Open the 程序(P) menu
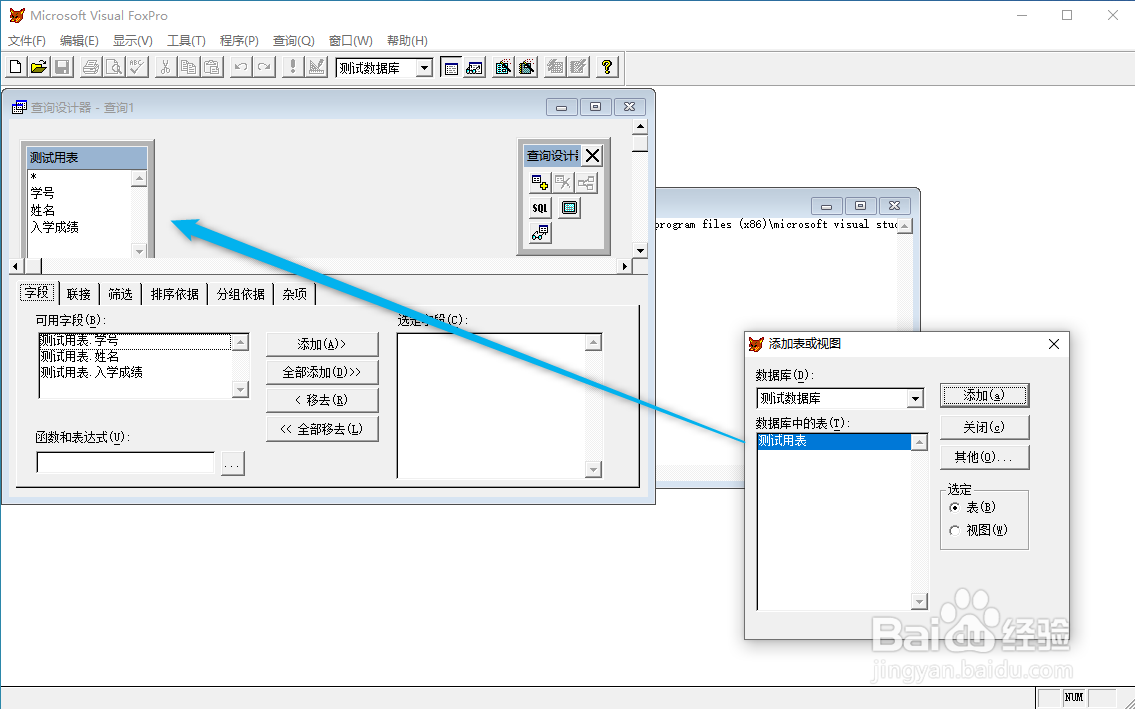The width and height of the screenshot is (1135, 709). pos(239,41)
